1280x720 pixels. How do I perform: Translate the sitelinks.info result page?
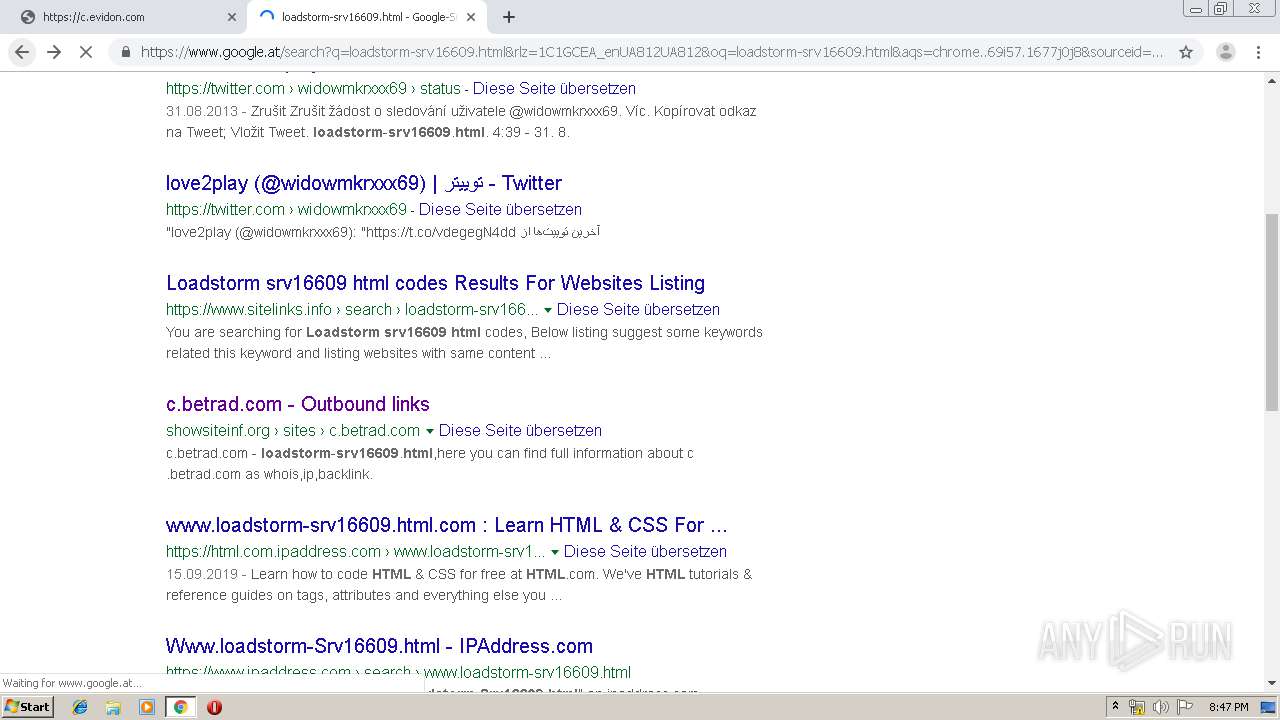[x=638, y=309]
